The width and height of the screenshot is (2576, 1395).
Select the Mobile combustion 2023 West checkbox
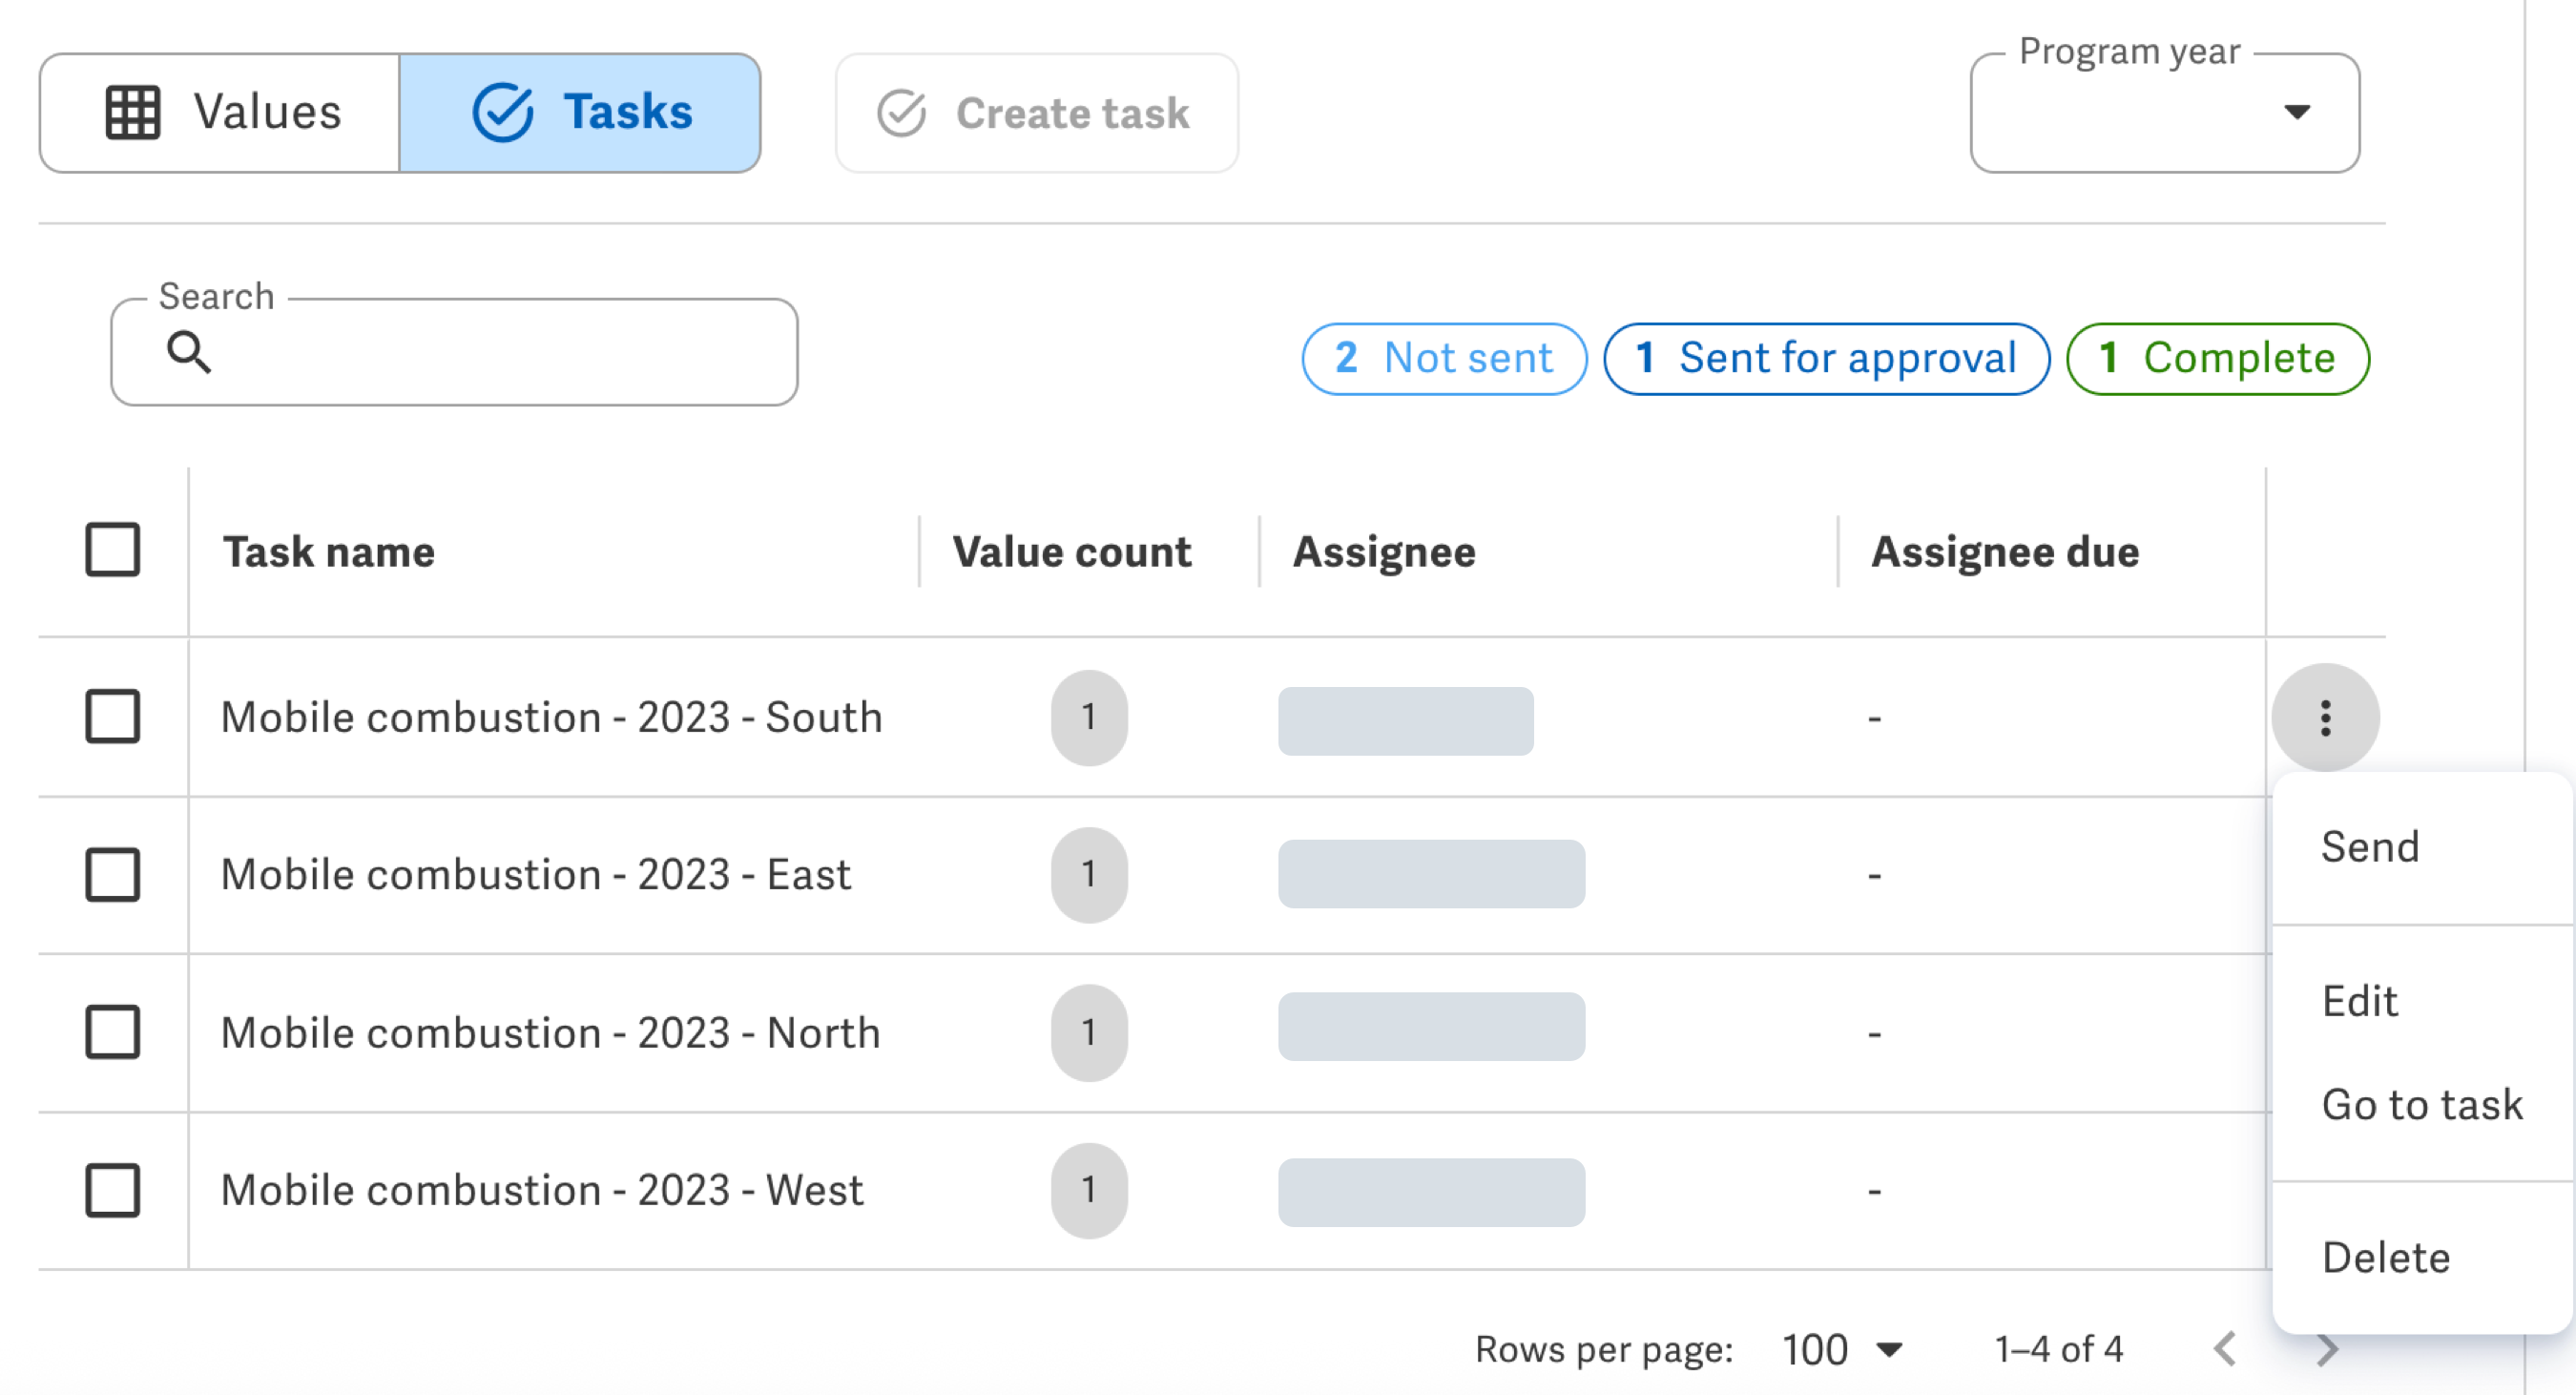tap(113, 1190)
